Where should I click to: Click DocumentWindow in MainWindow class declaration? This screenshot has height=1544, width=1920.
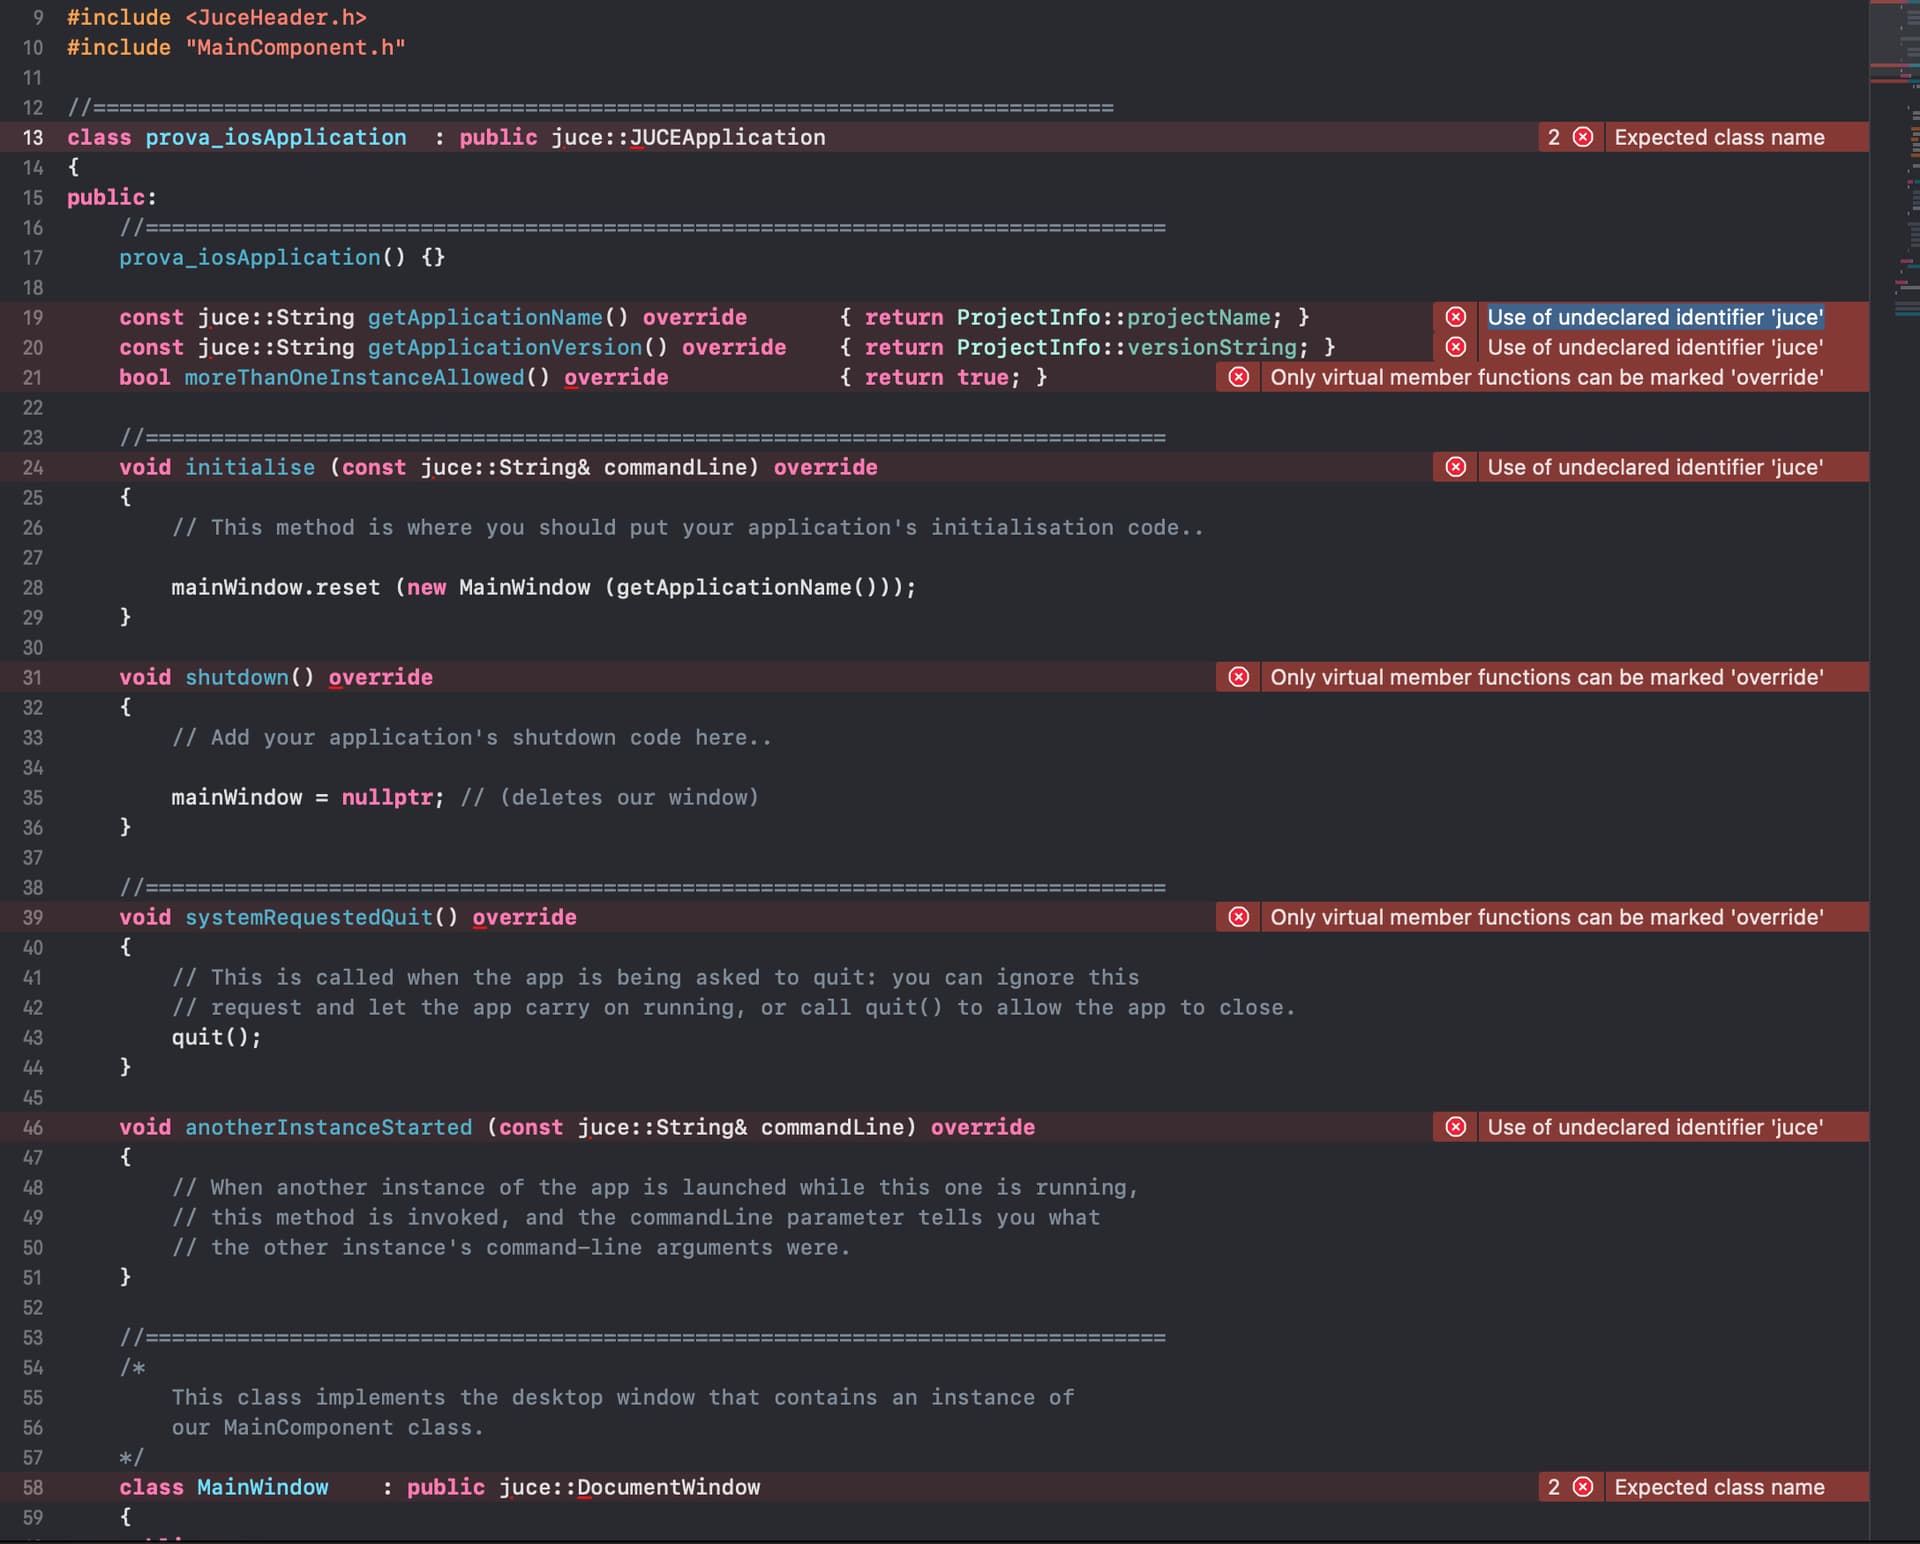668,1487
